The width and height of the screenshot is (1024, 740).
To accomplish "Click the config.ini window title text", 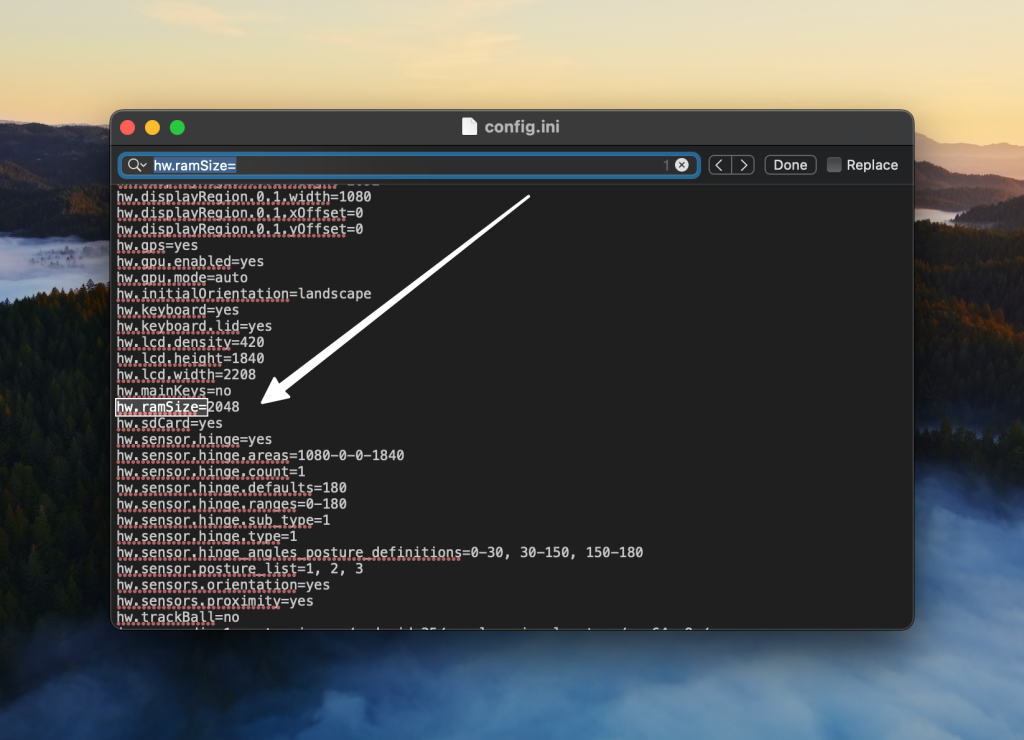I will pyautogui.click(x=521, y=126).
